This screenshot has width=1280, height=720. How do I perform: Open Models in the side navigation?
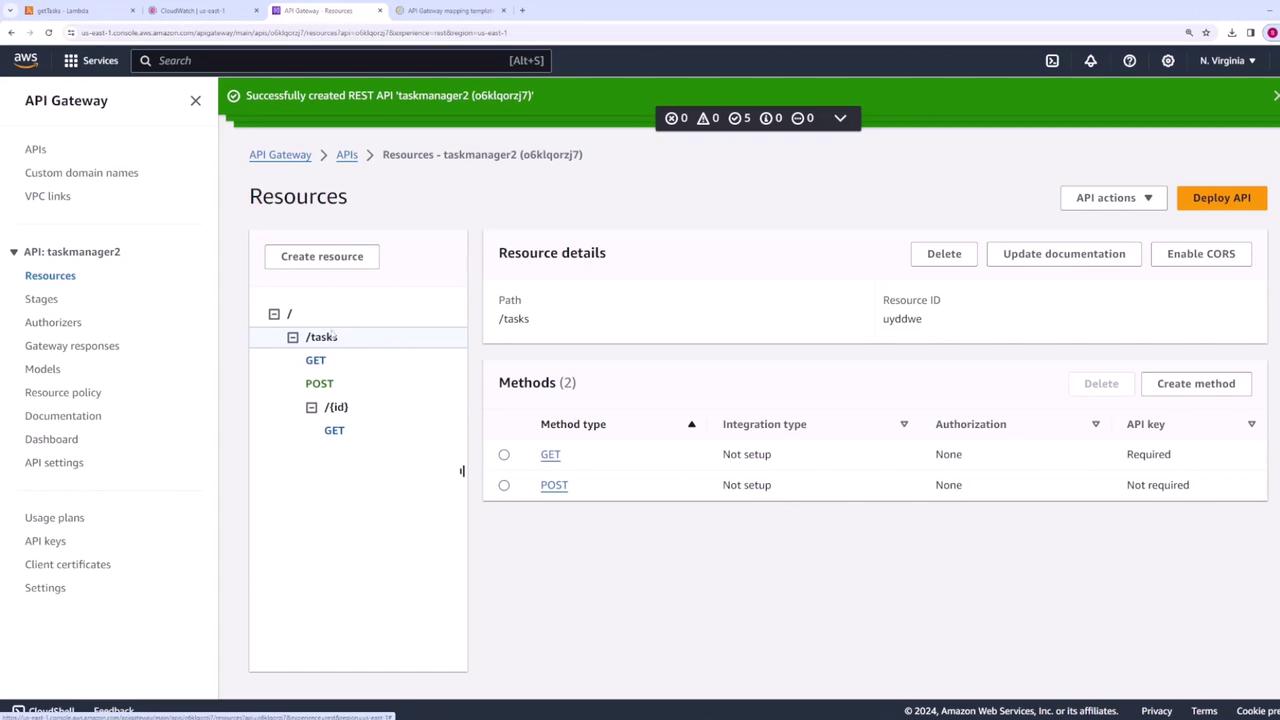point(43,369)
